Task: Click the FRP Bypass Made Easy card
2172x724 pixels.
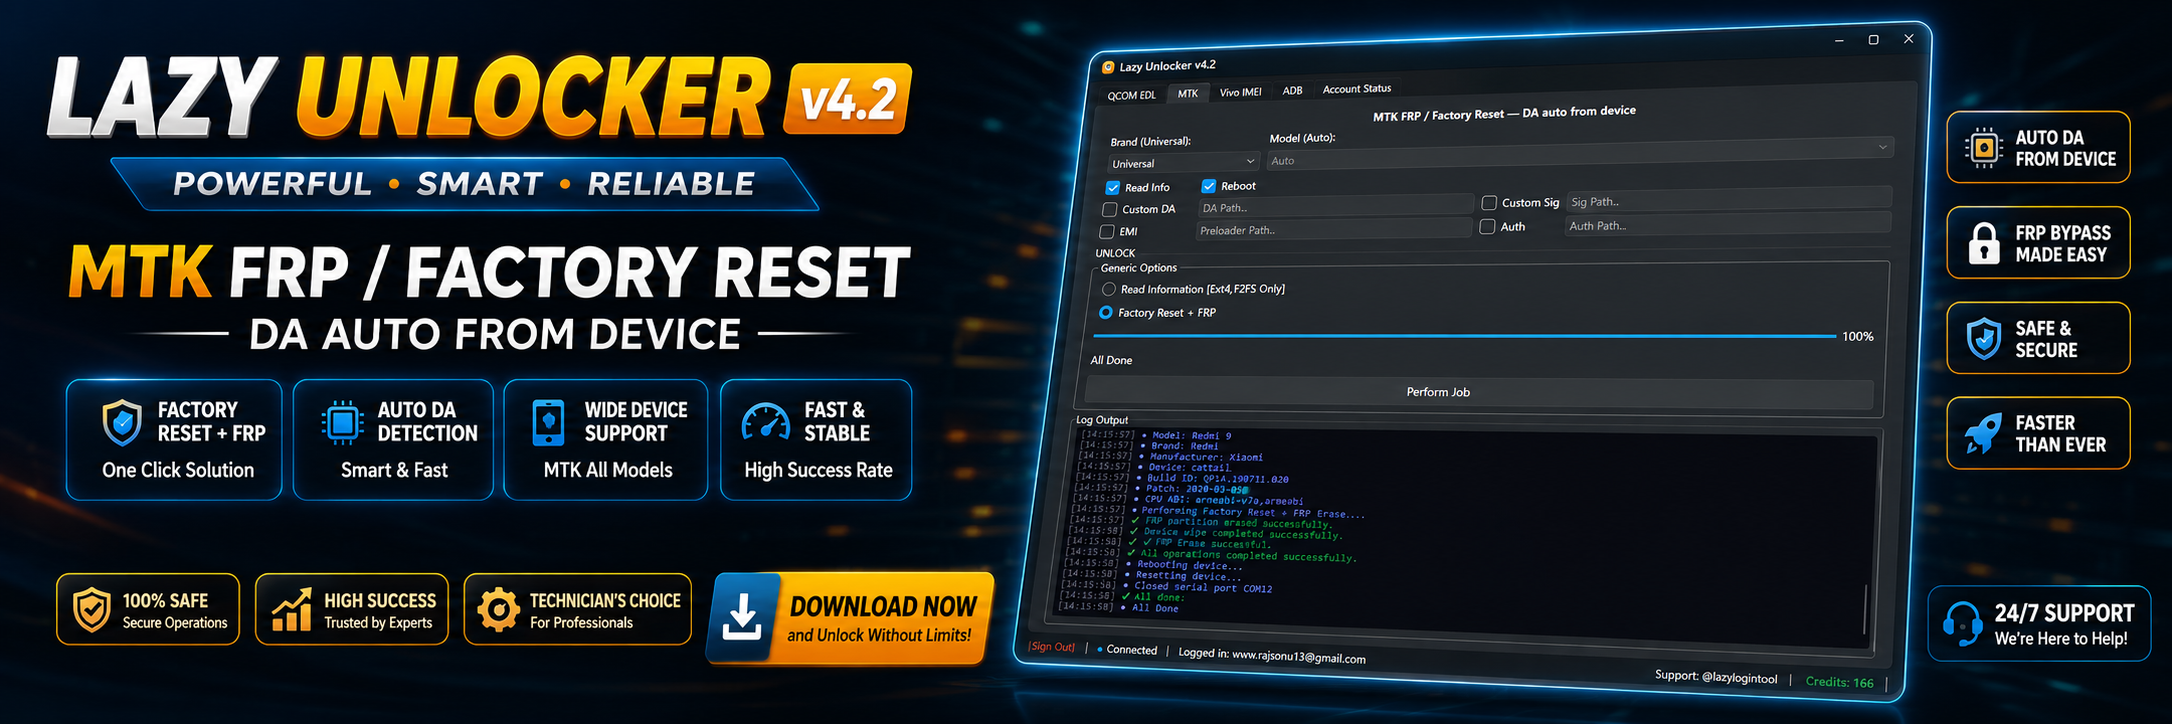Action: (2038, 243)
